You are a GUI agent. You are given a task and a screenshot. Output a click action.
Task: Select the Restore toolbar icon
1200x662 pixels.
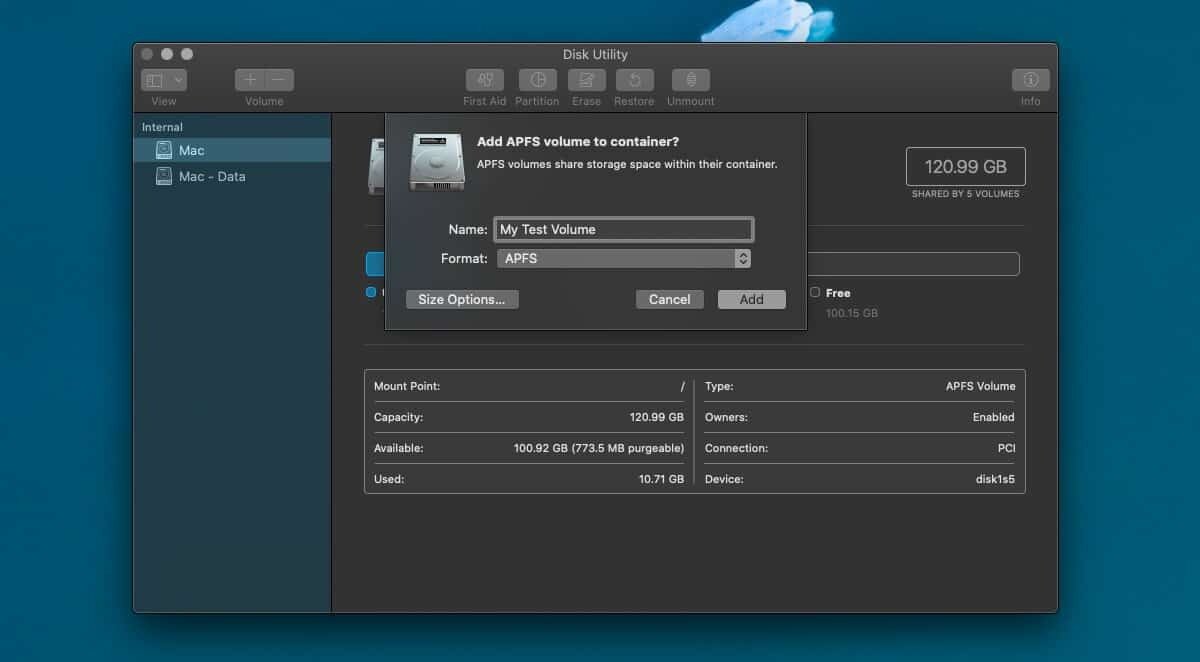[x=634, y=80]
